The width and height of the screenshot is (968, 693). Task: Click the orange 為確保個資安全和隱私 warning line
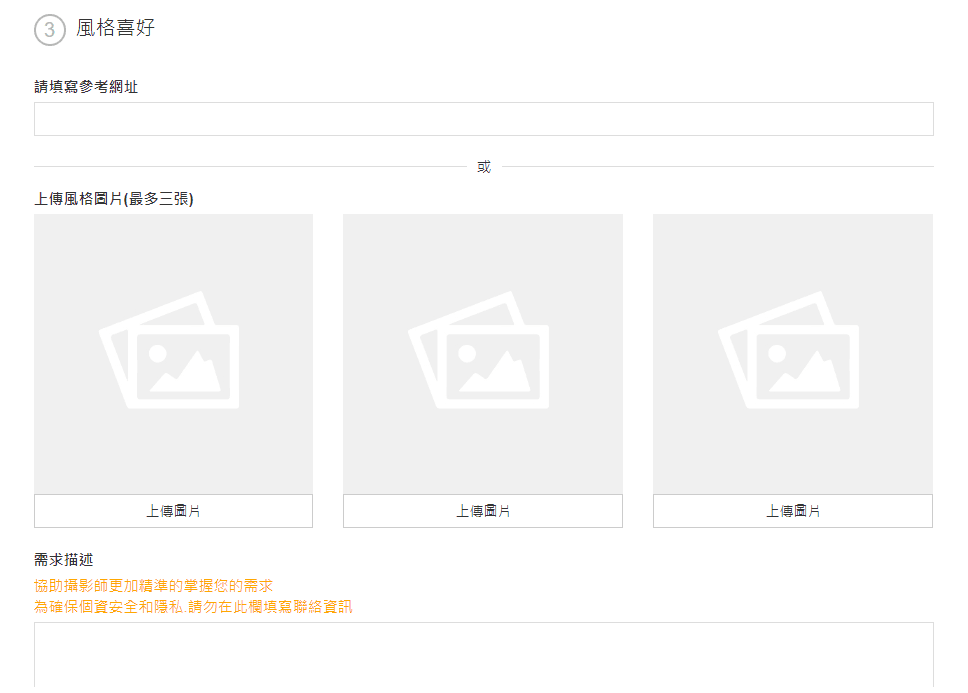(193, 607)
